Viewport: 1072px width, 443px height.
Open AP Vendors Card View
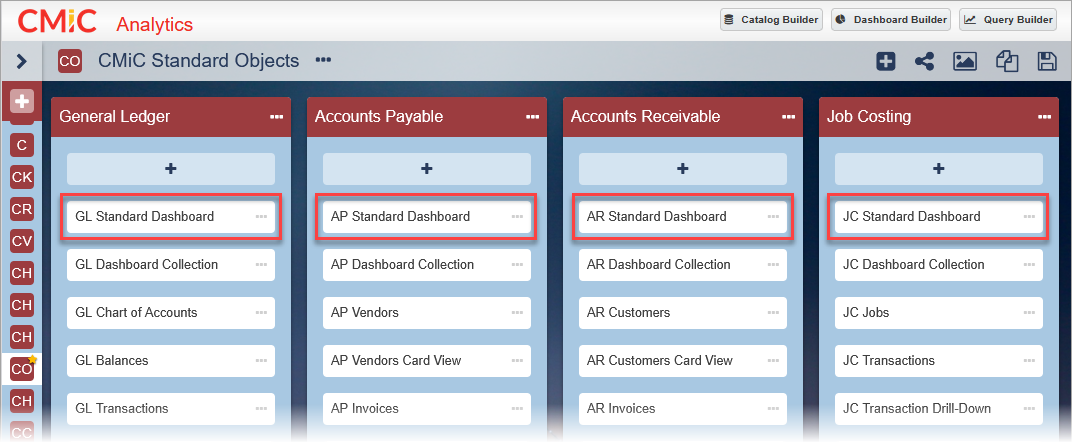pos(427,360)
